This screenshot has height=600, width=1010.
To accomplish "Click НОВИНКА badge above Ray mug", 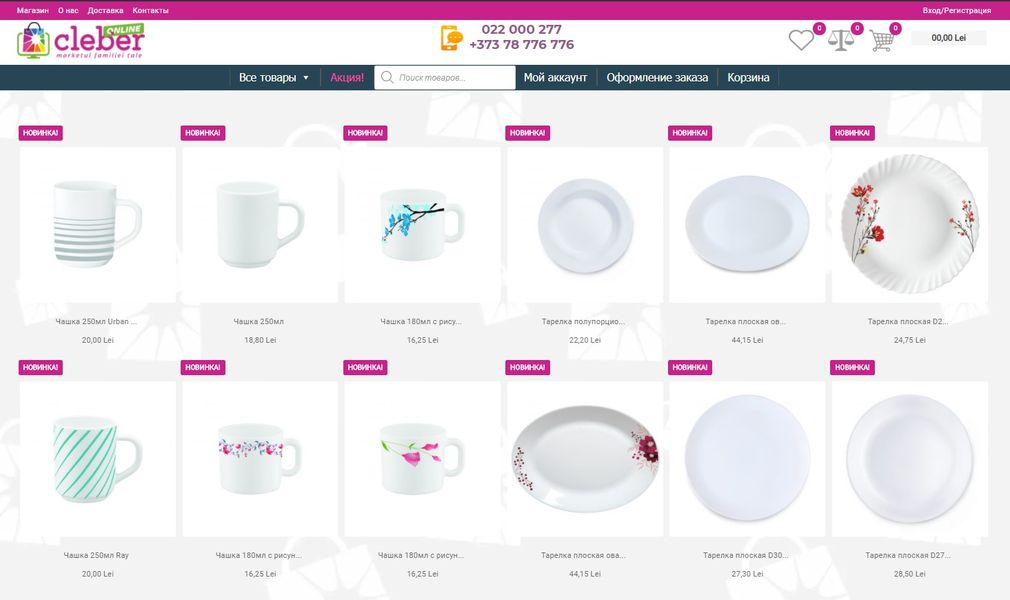I will tap(41, 367).
